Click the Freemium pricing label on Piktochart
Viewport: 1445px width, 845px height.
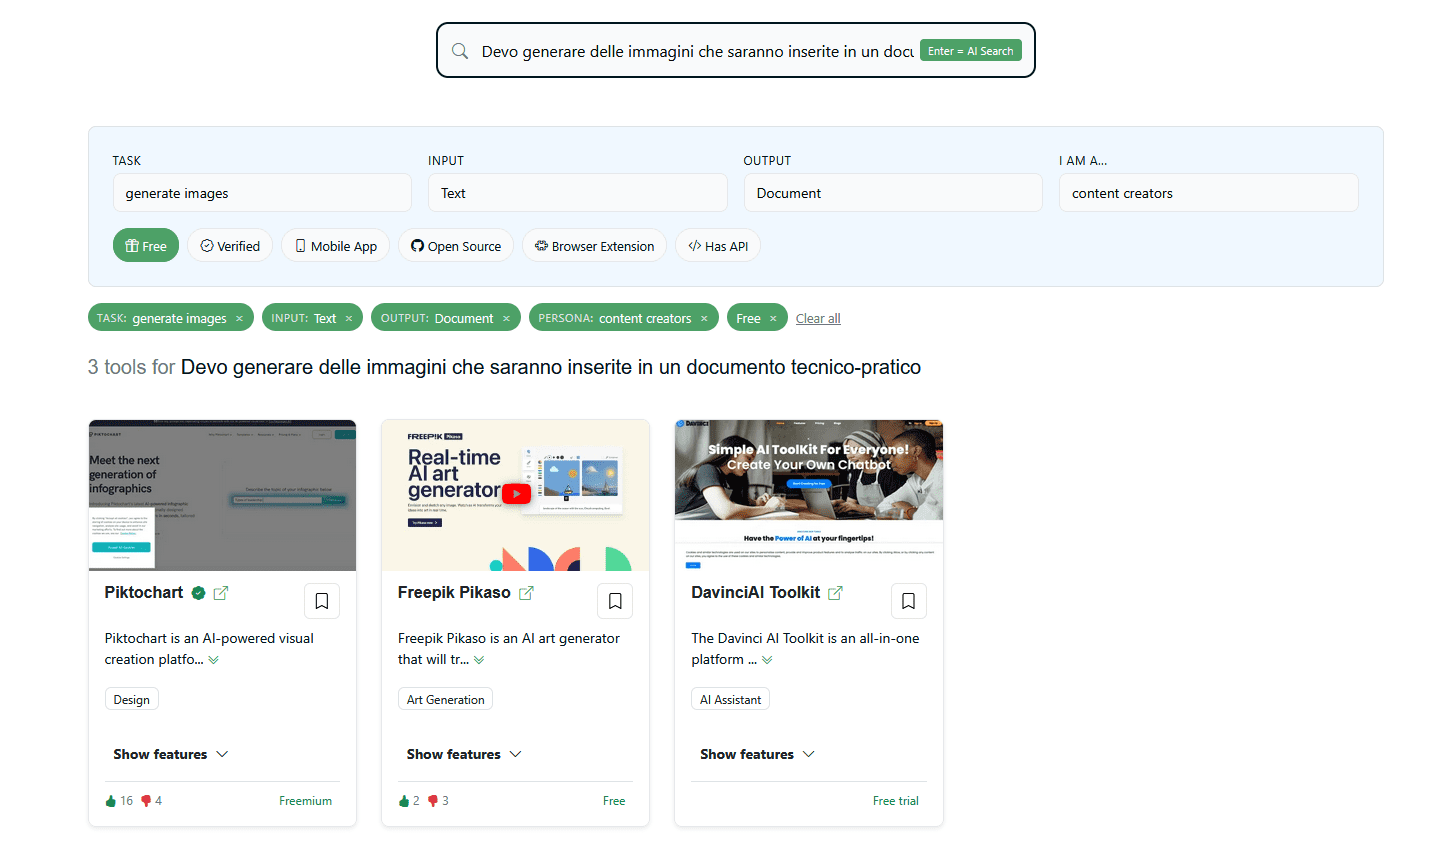click(x=306, y=801)
